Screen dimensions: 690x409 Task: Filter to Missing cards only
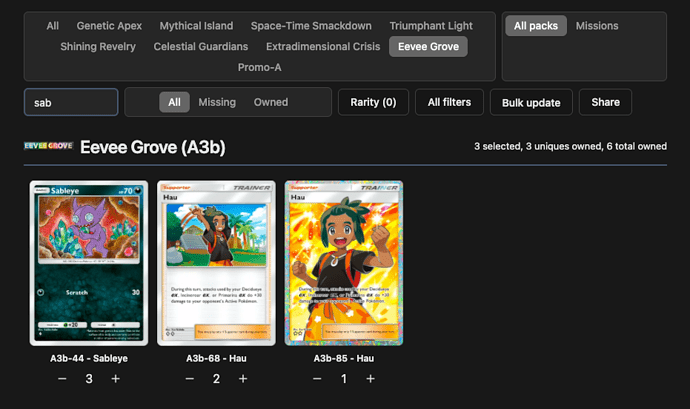217,102
